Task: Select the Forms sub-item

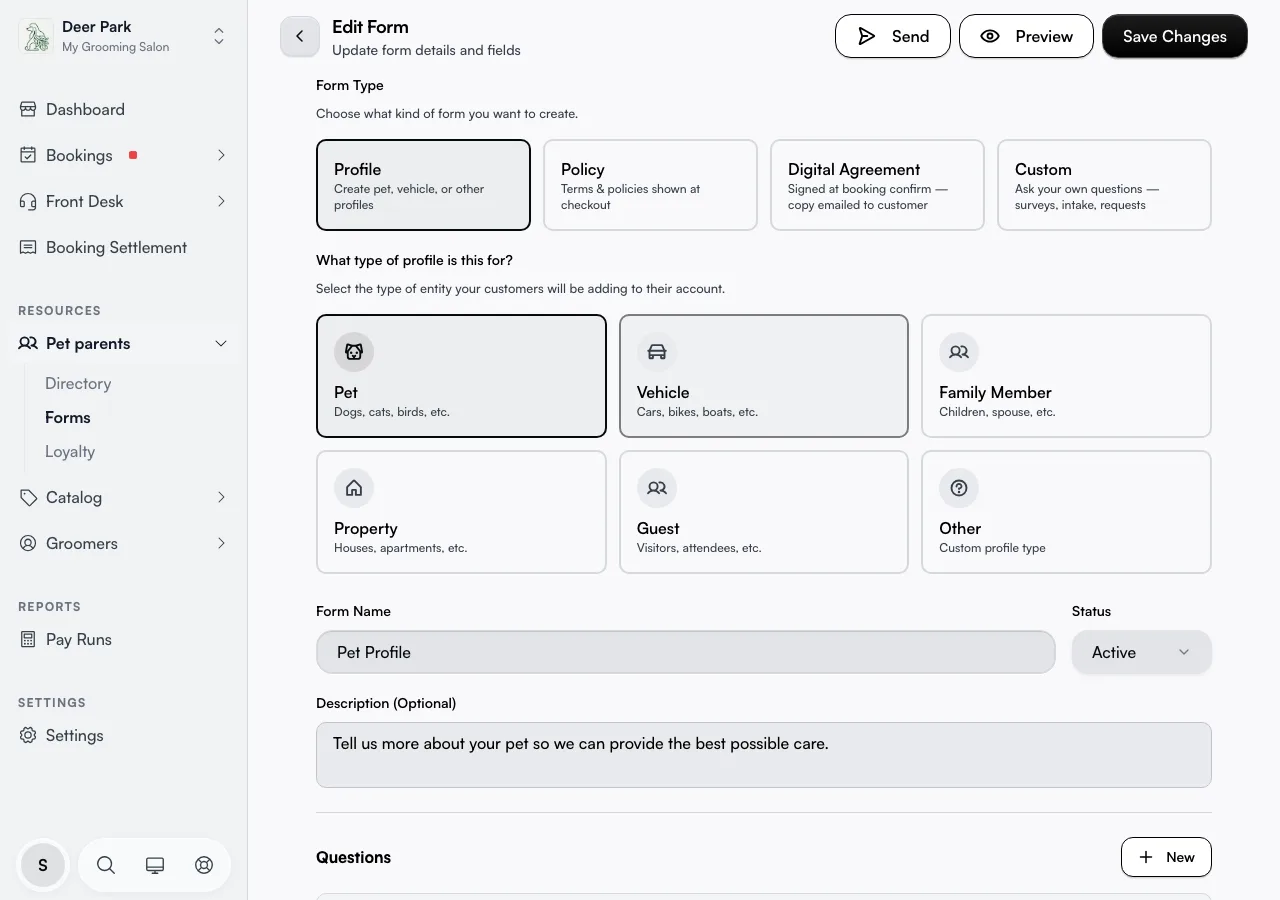Action: [68, 417]
